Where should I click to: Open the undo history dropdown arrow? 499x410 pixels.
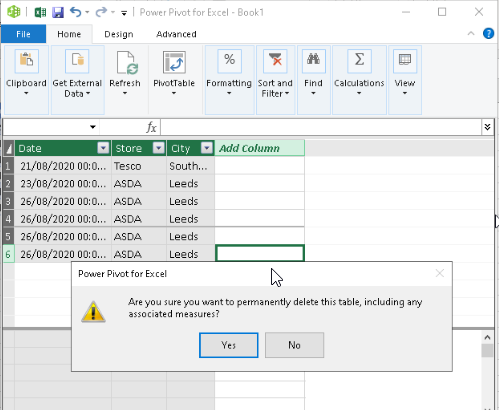pos(87,12)
